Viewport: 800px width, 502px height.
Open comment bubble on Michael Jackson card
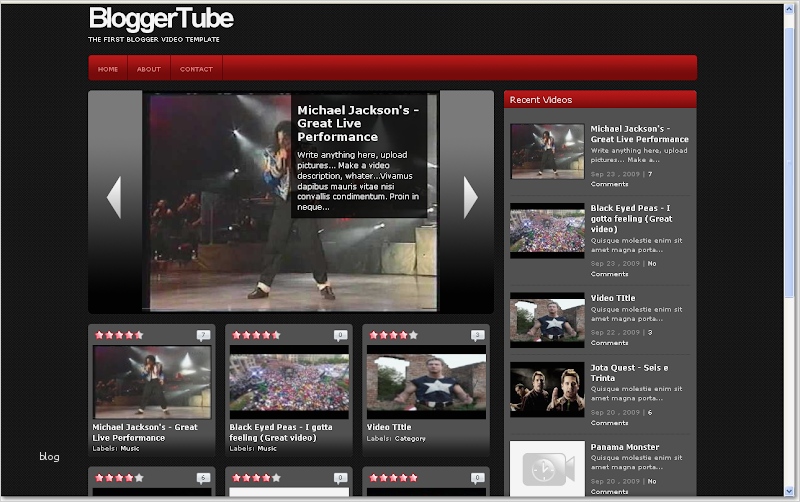203,335
